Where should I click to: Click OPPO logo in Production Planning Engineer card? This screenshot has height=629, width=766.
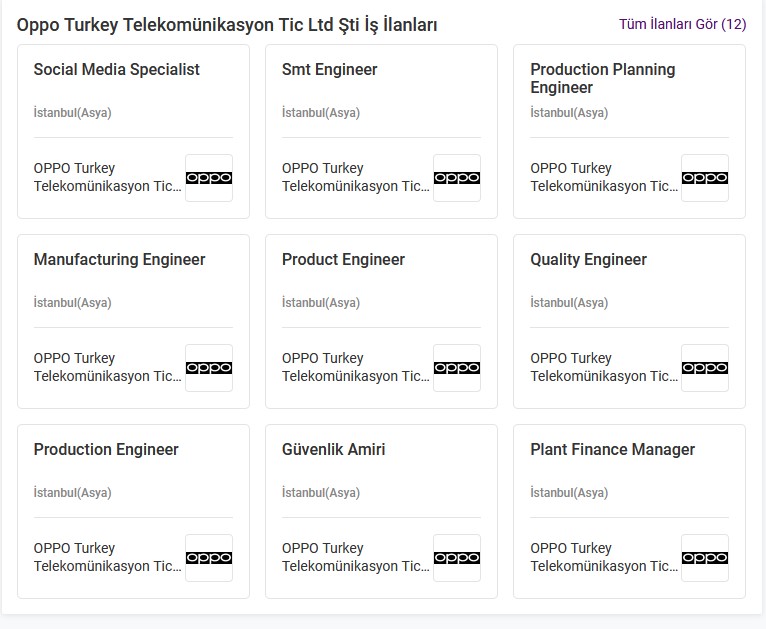coord(704,178)
